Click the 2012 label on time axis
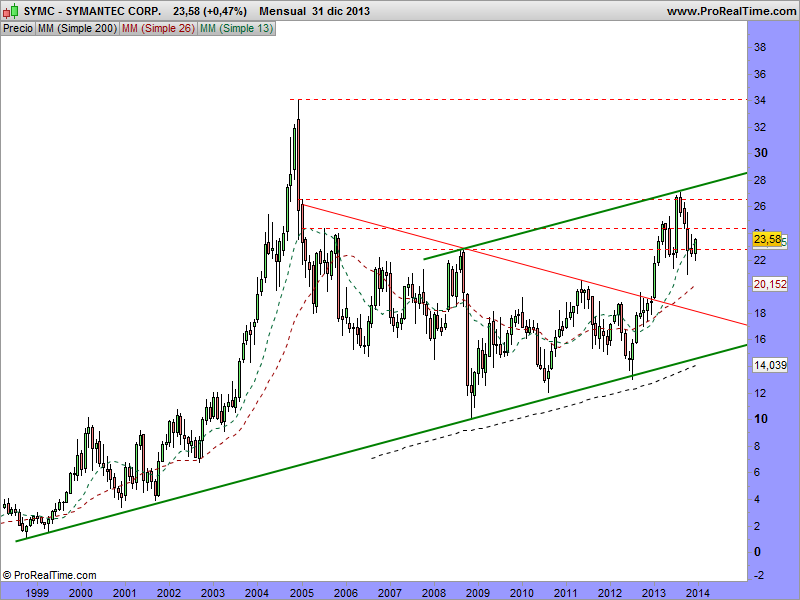 click(x=610, y=593)
